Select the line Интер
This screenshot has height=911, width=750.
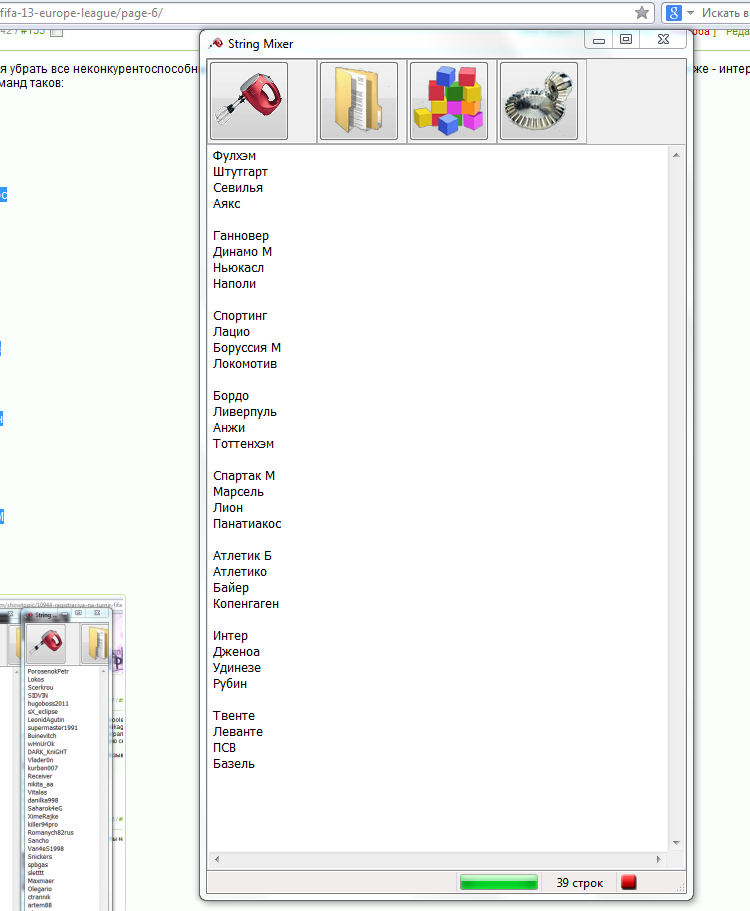click(x=230, y=636)
